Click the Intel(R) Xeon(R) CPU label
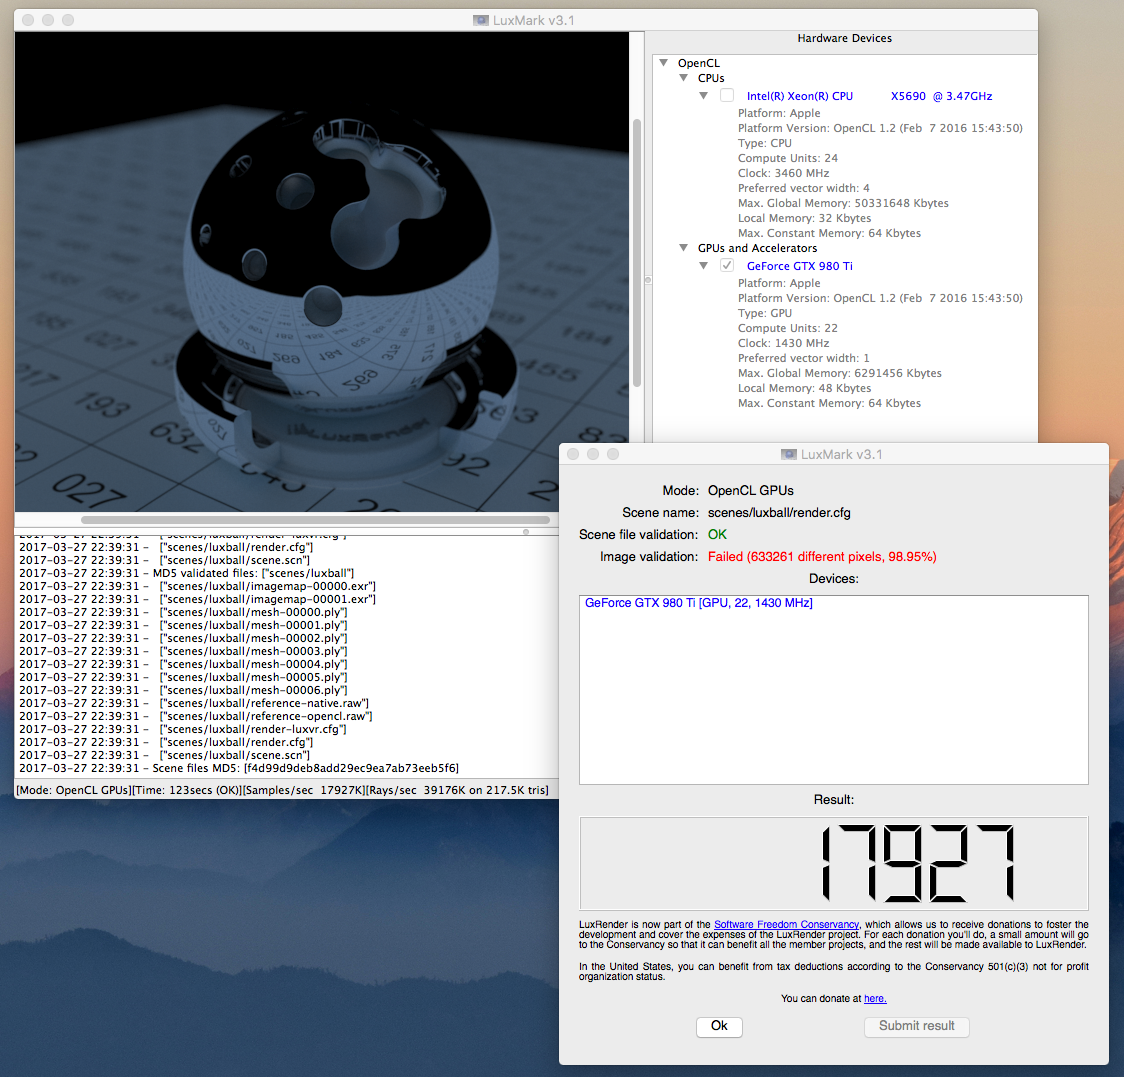Viewport: 1124px width, 1077px height. click(870, 96)
